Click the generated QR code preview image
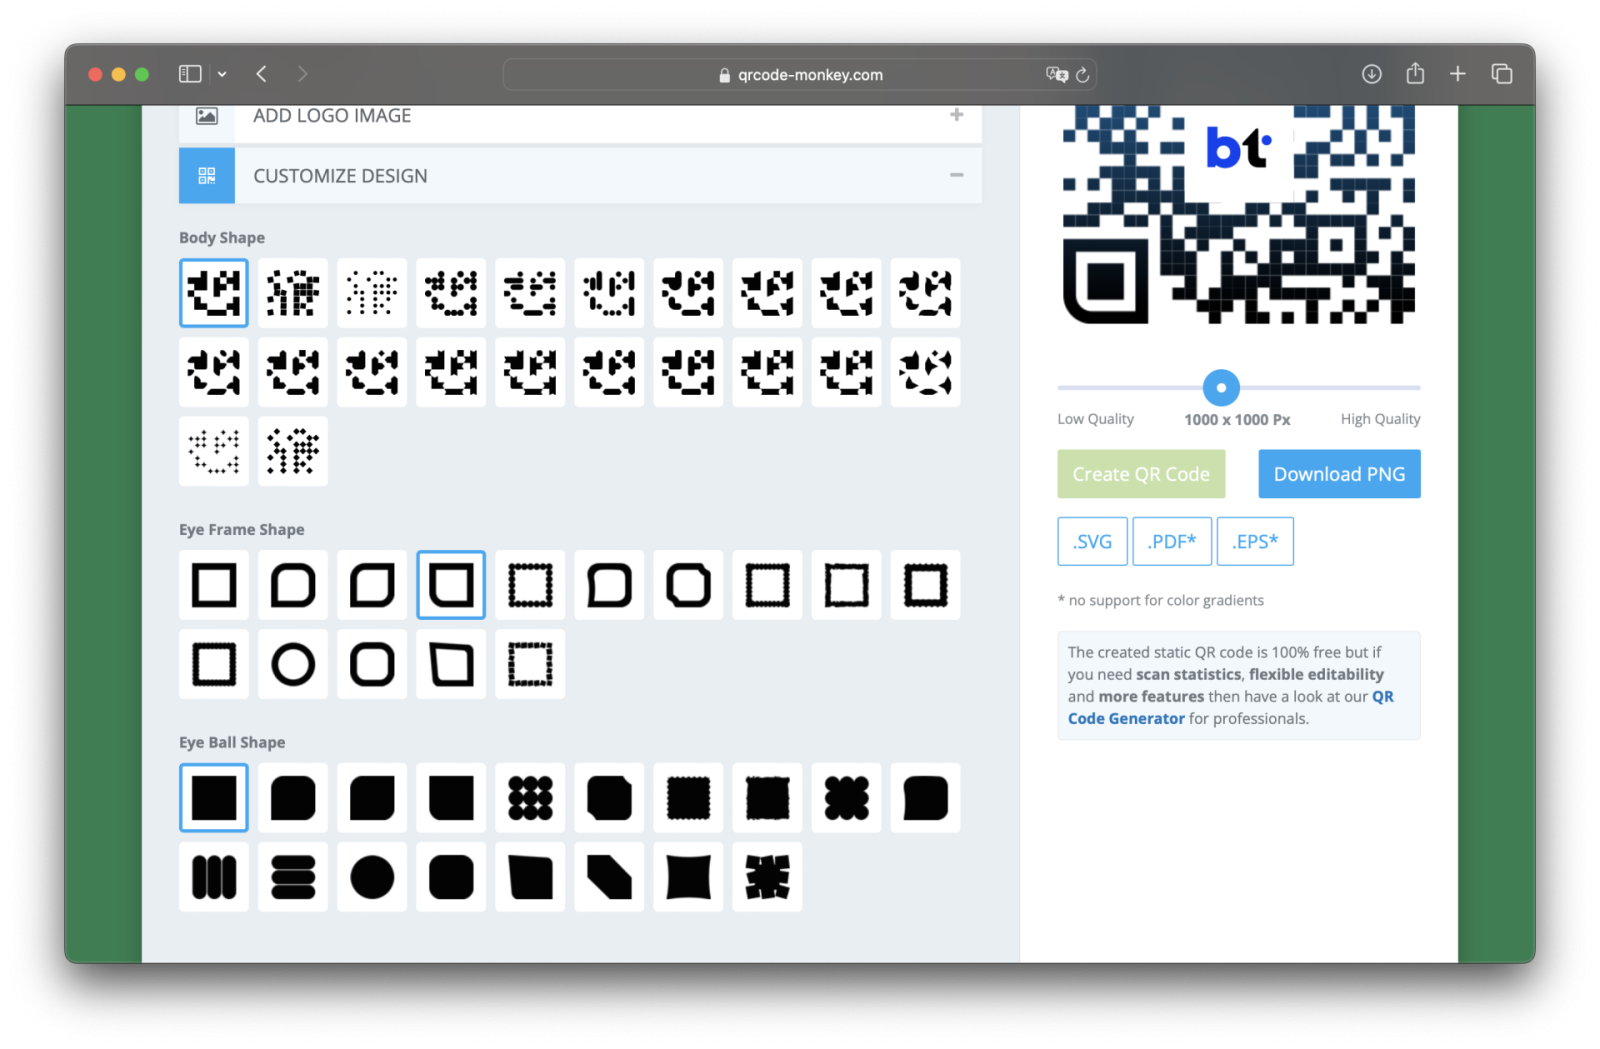Viewport: 1600px width, 1049px height. tap(1238, 214)
